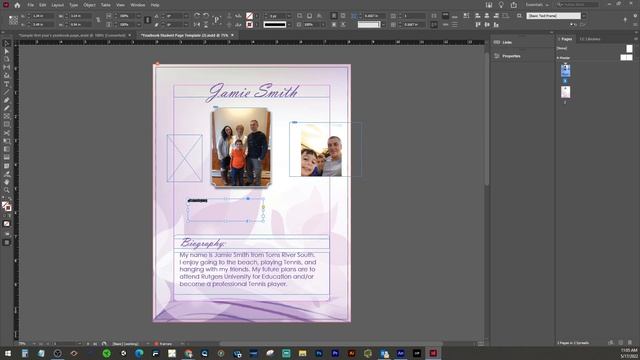Image resolution: width=640 pixels, height=360 pixels.
Task: Click the X position input field
Action: pyautogui.click(x=42, y=16)
